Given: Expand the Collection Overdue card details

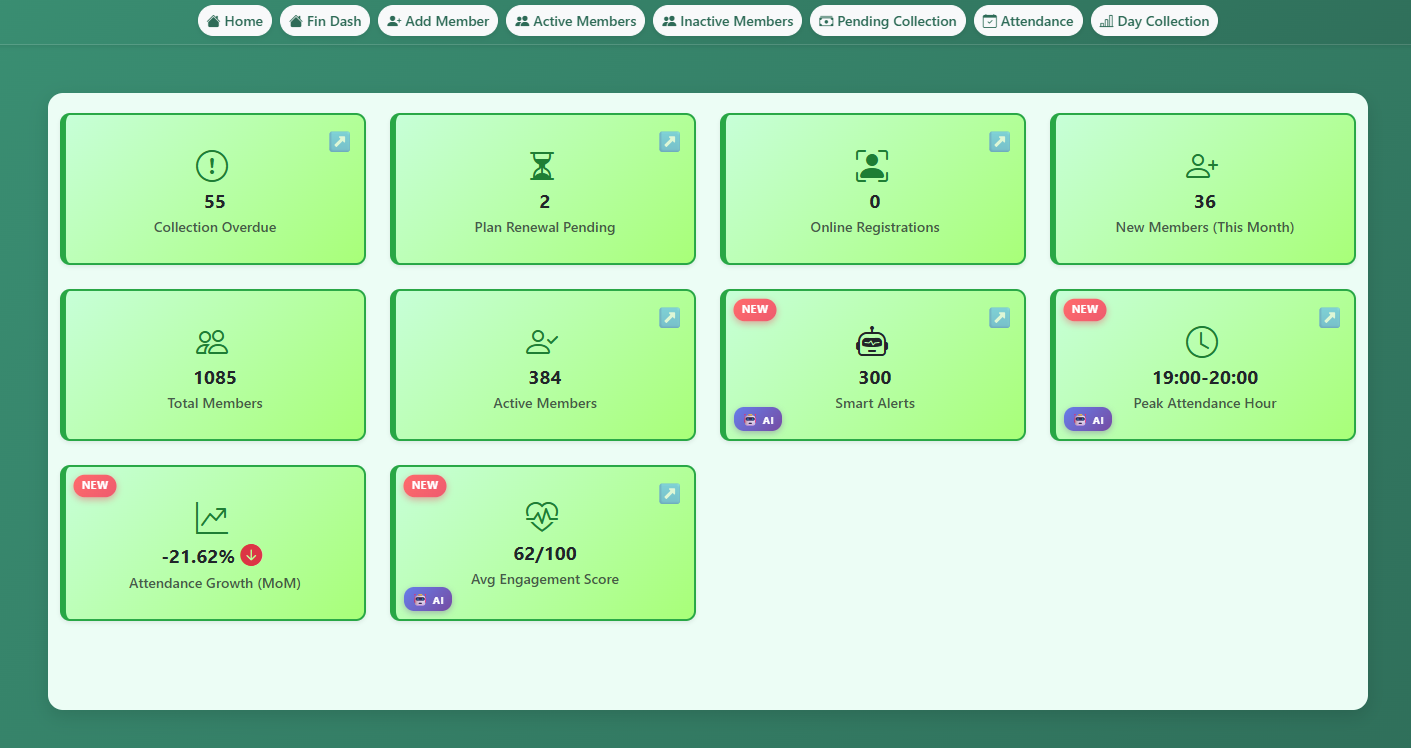Looking at the screenshot, I should coord(339,141).
